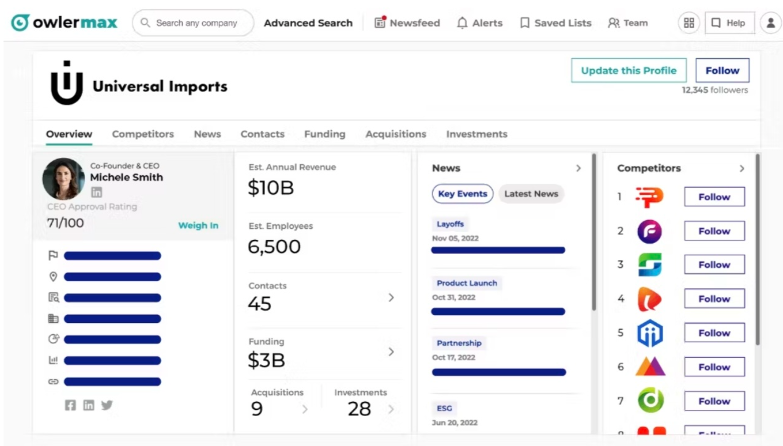This screenshot has height=446, width=783.
Task: Click the flag icon in company details
Action: point(53,256)
